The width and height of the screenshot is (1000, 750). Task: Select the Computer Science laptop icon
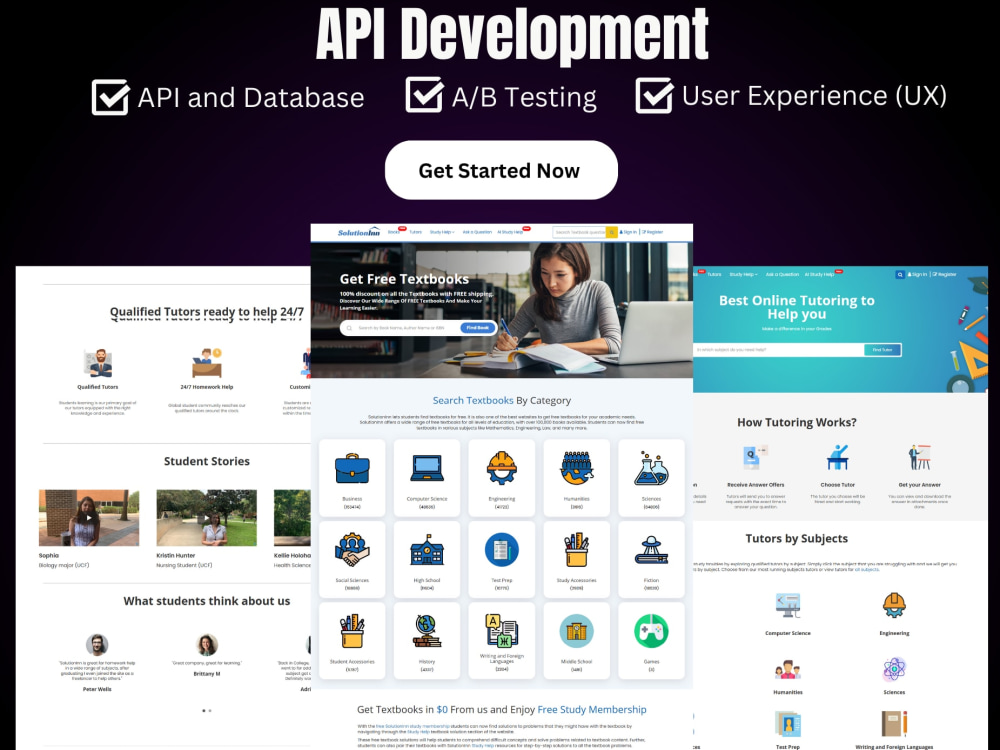tap(427, 469)
